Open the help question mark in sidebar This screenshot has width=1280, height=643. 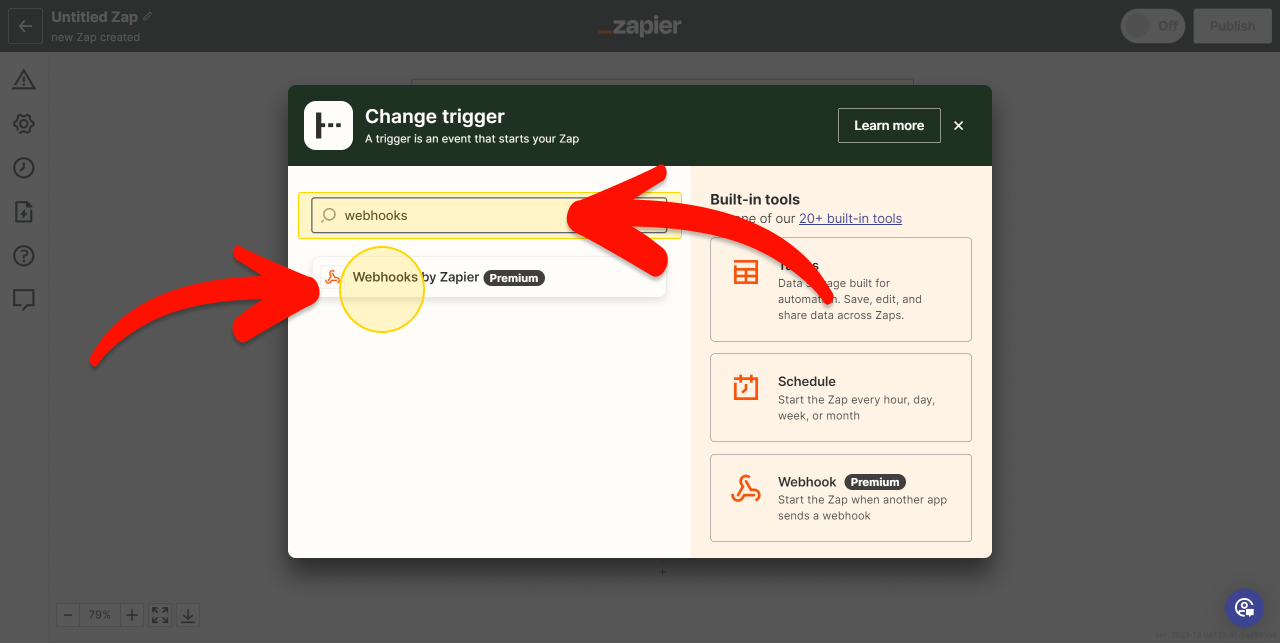pyautogui.click(x=24, y=256)
